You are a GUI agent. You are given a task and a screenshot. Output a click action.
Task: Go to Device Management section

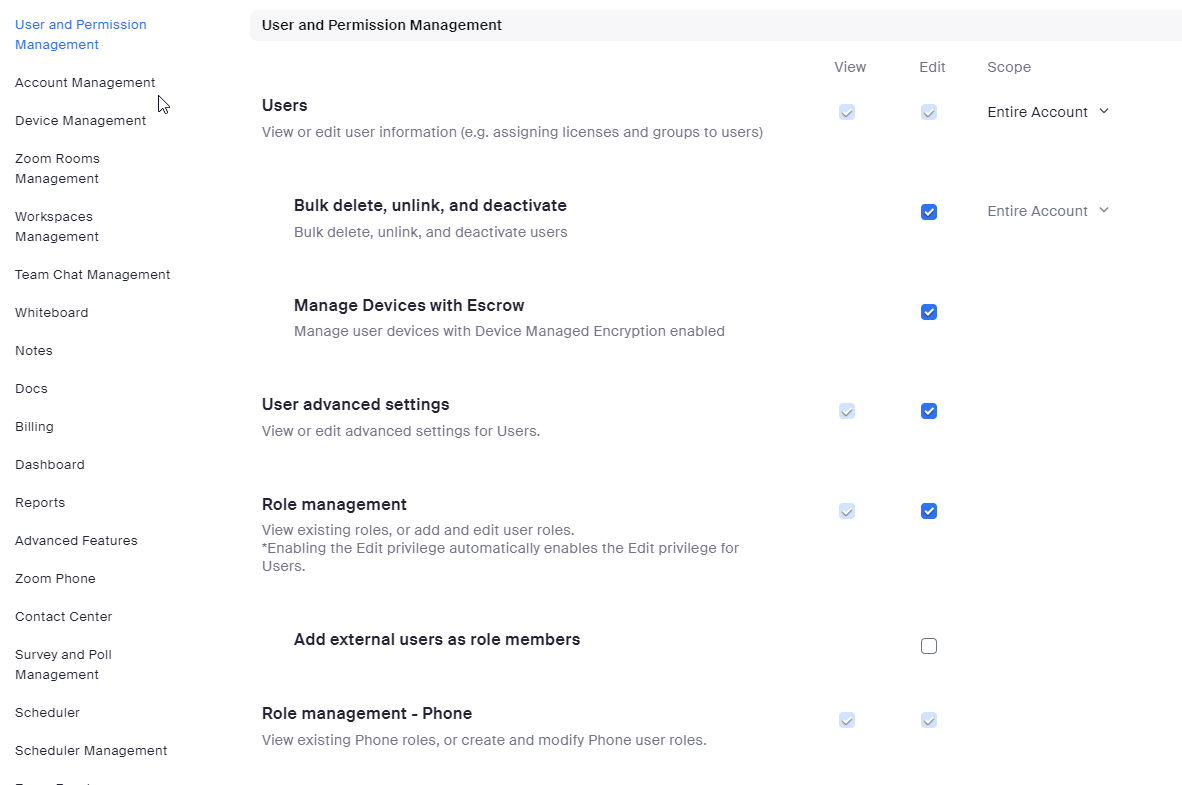(80, 121)
